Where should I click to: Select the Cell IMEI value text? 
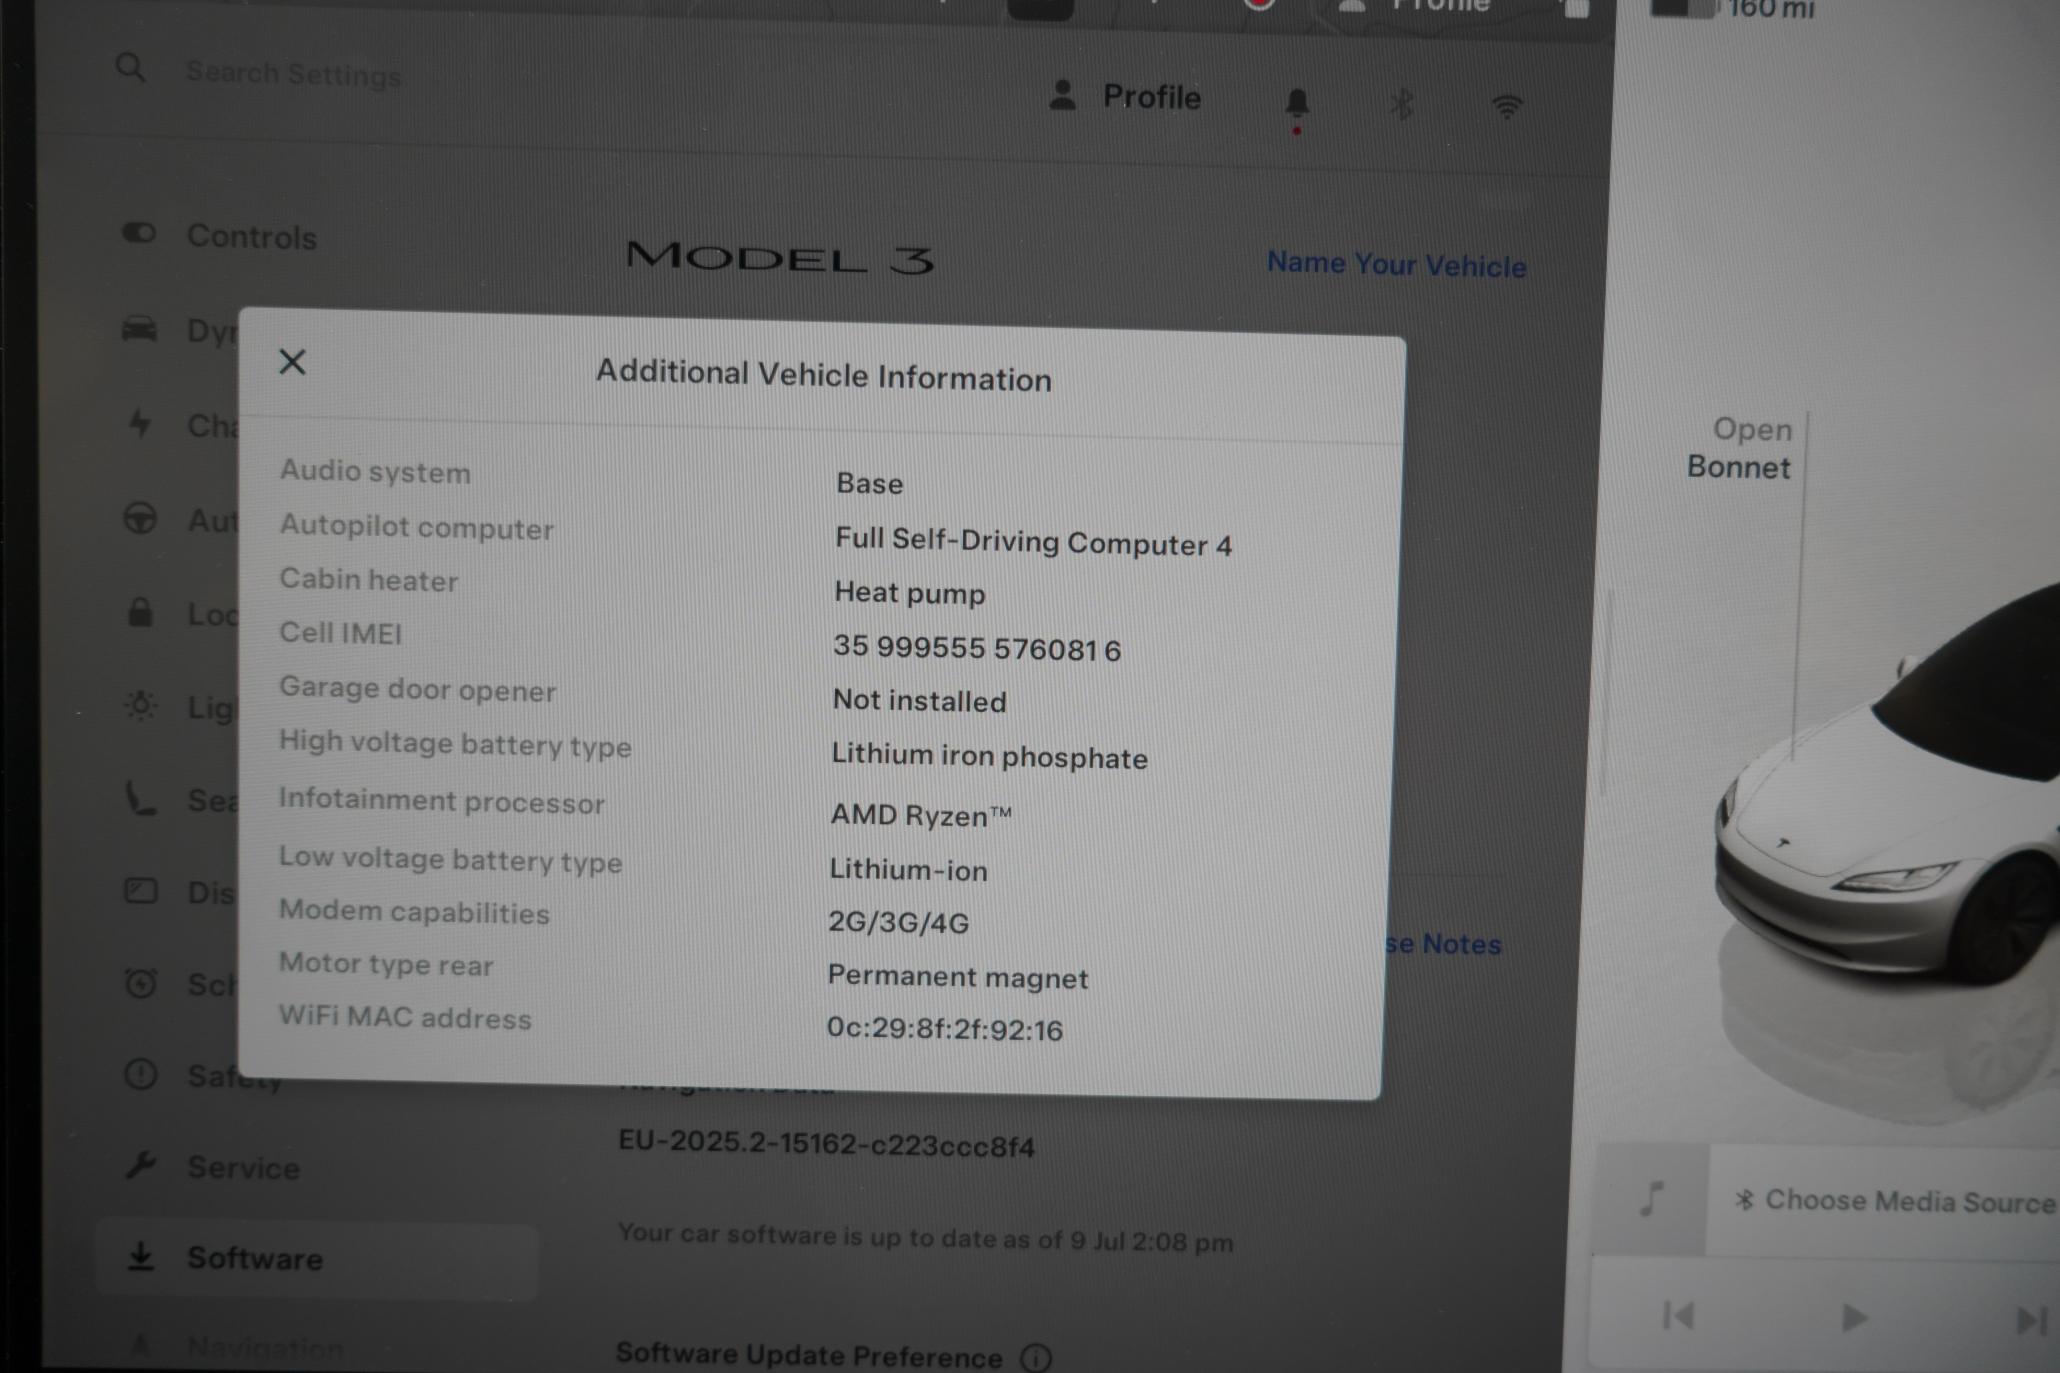click(976, 648)
